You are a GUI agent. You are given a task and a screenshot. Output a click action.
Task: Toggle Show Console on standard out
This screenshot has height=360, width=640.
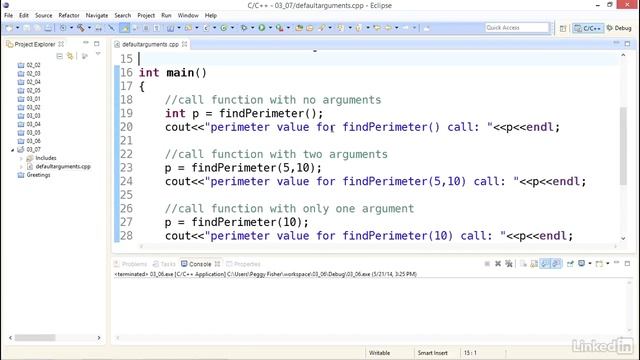click(545, 264)
